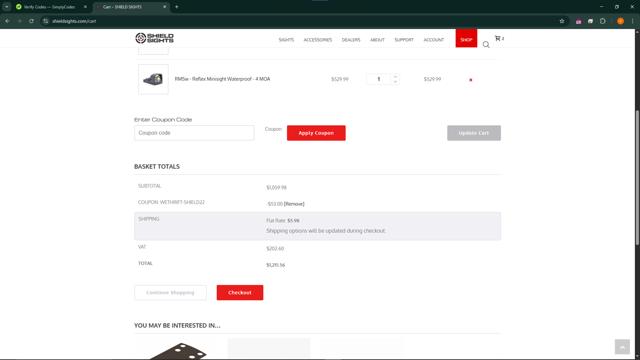640x360 pixels.
Task: Switch to the Cart - SHIELD SIGHTS tab
Action: [x=131, y=7]
